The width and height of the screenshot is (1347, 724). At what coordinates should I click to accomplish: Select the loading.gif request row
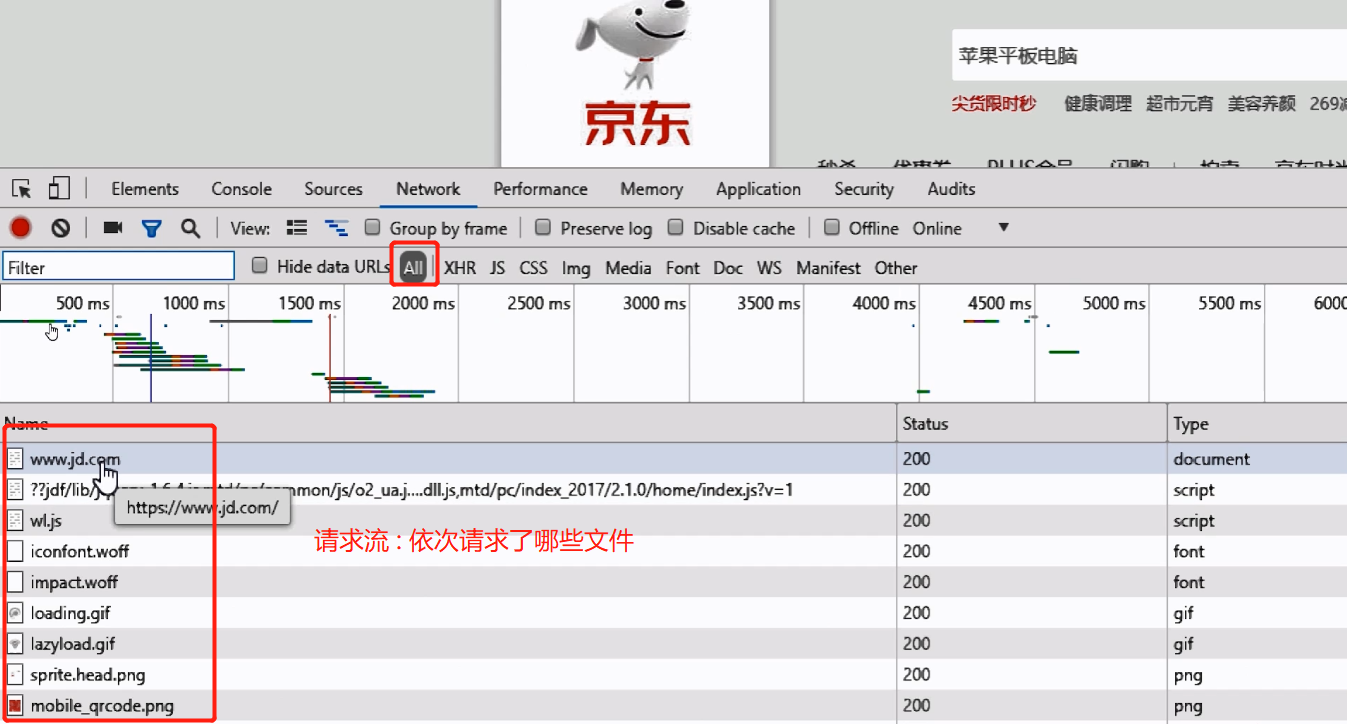point(673,613)
